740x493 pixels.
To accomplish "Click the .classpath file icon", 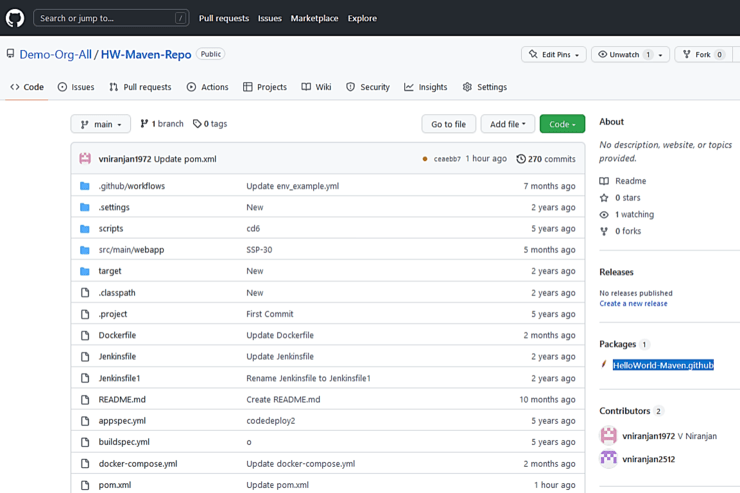I will coord(85,293).
